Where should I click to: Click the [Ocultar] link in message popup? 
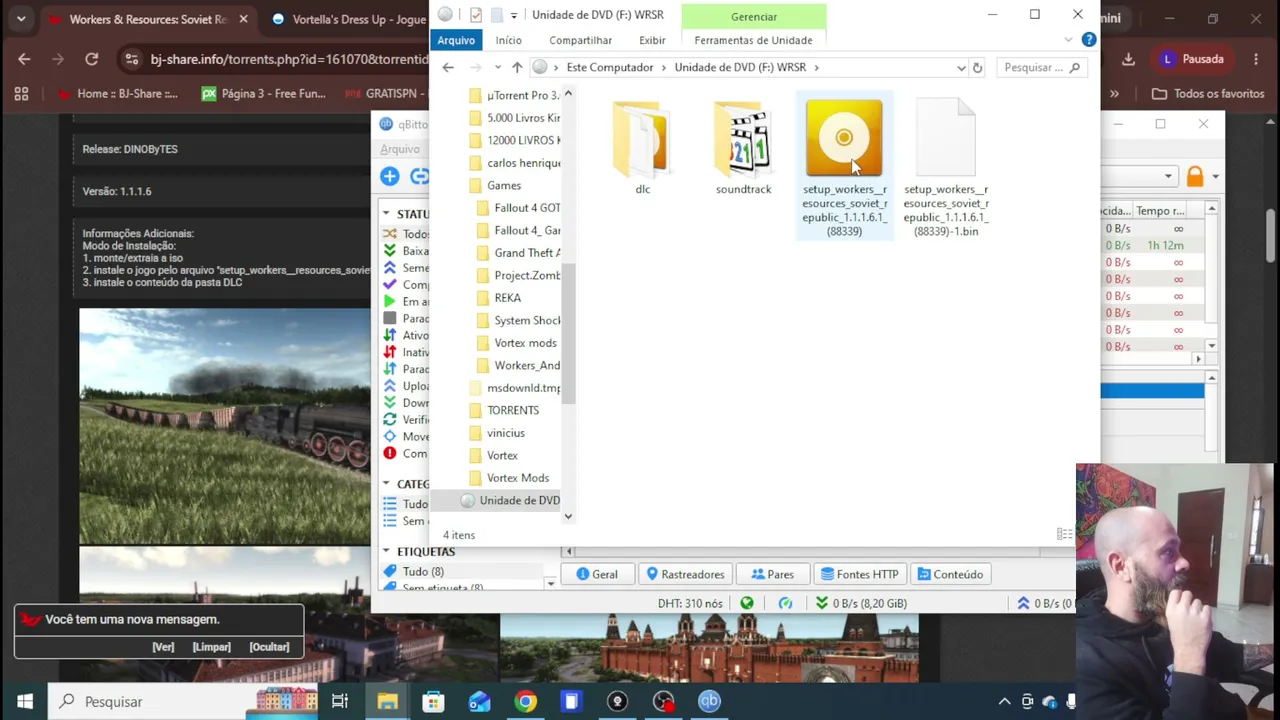(x=269, y=647)
